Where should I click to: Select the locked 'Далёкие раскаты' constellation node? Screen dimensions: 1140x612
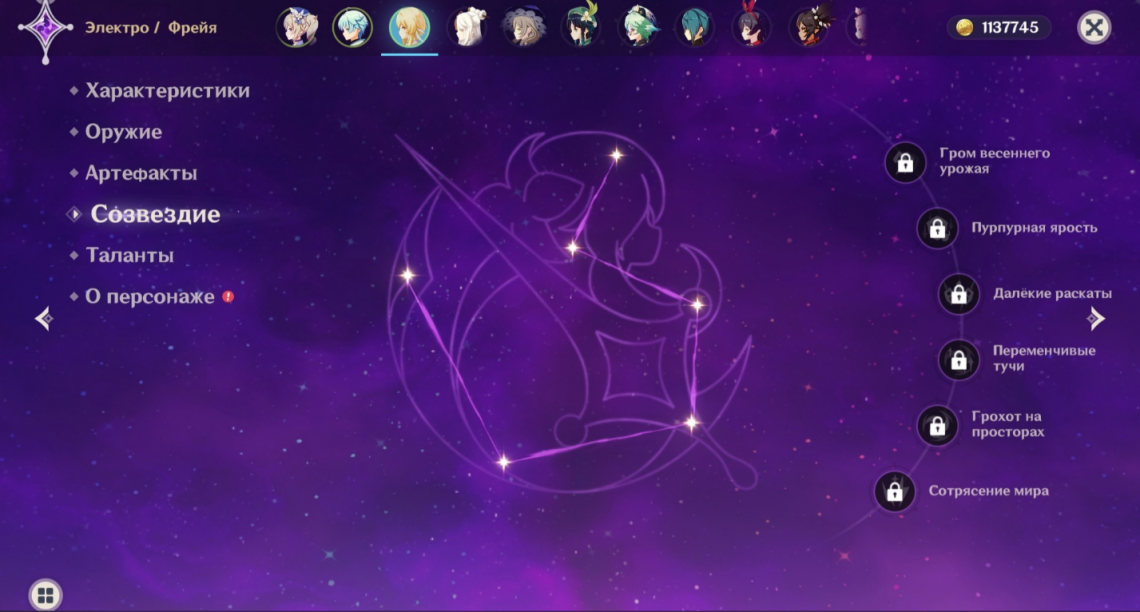(958, 294)
